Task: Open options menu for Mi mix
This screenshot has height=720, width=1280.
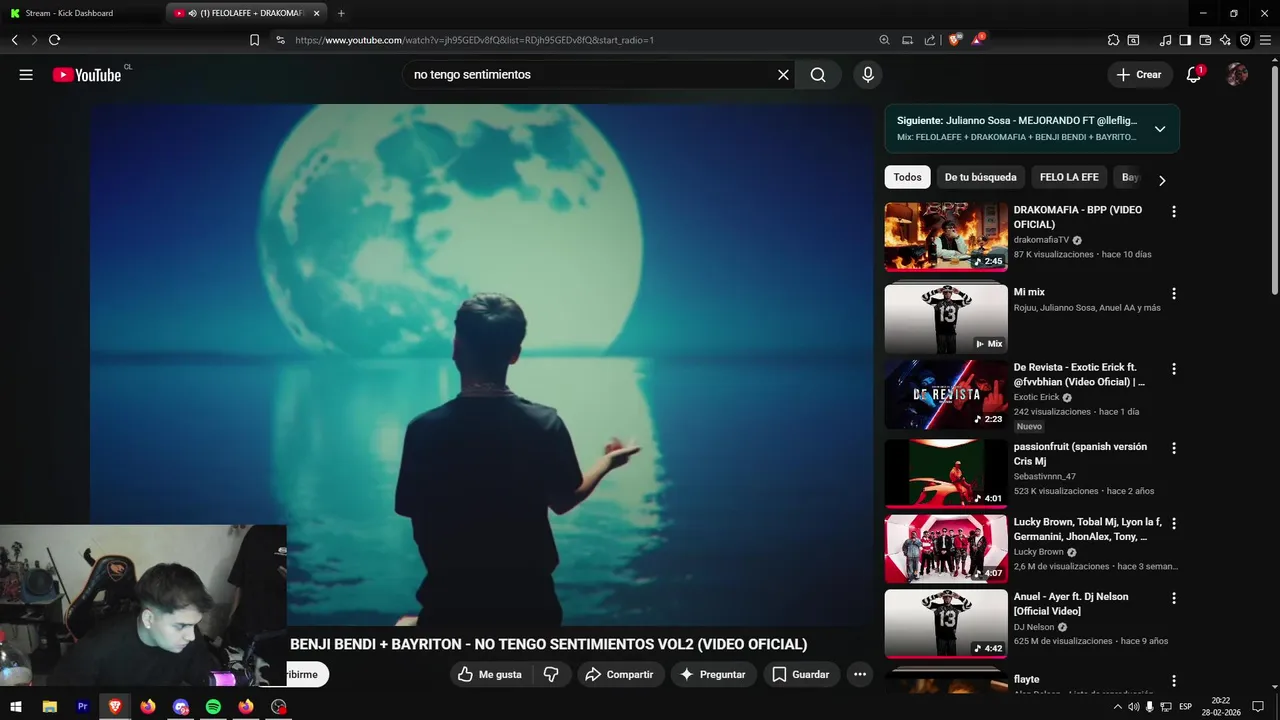Action: tap(1174, 294)
